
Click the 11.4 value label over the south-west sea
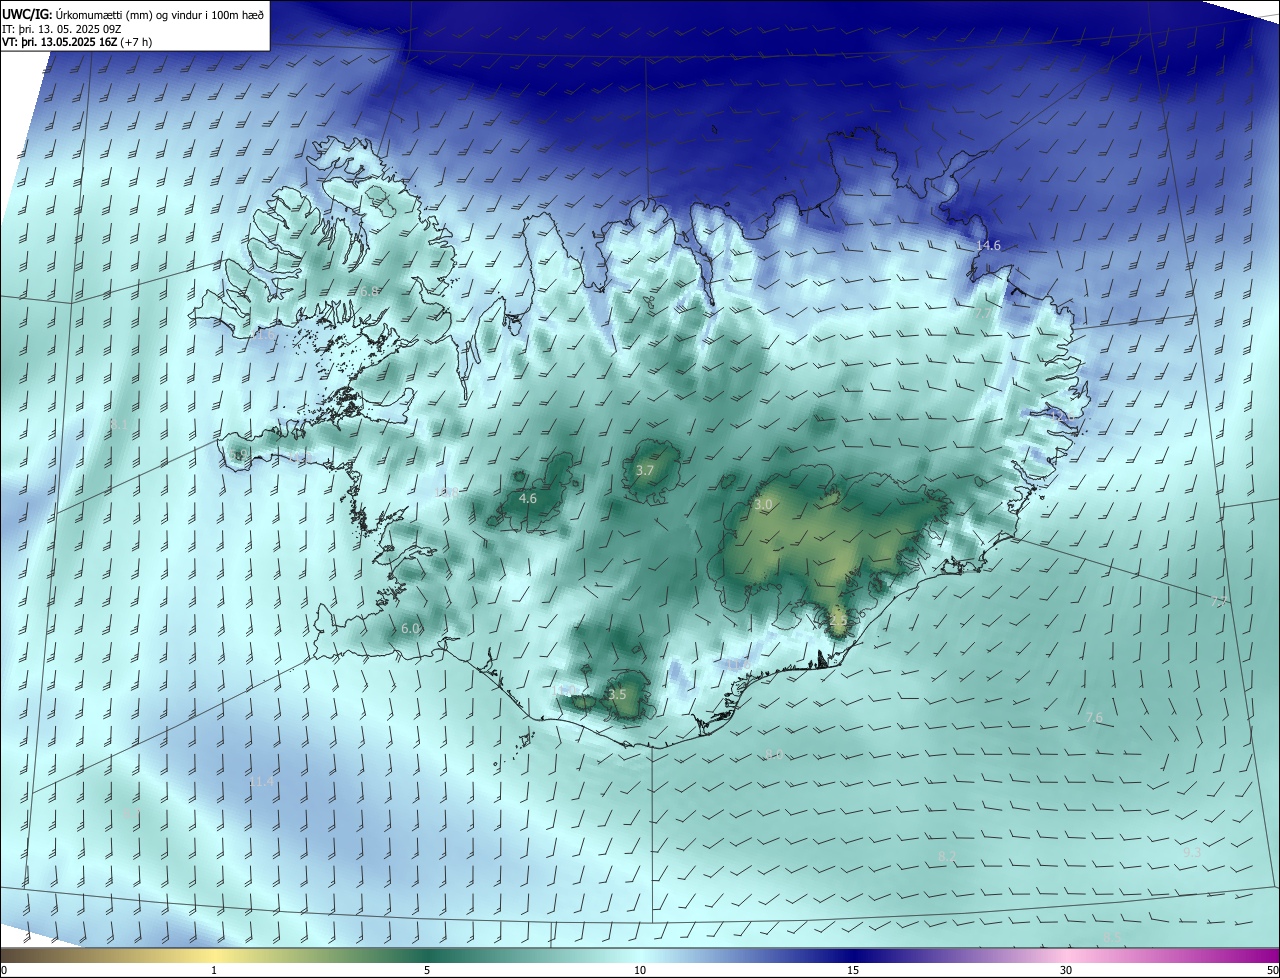tap(261, 781)
